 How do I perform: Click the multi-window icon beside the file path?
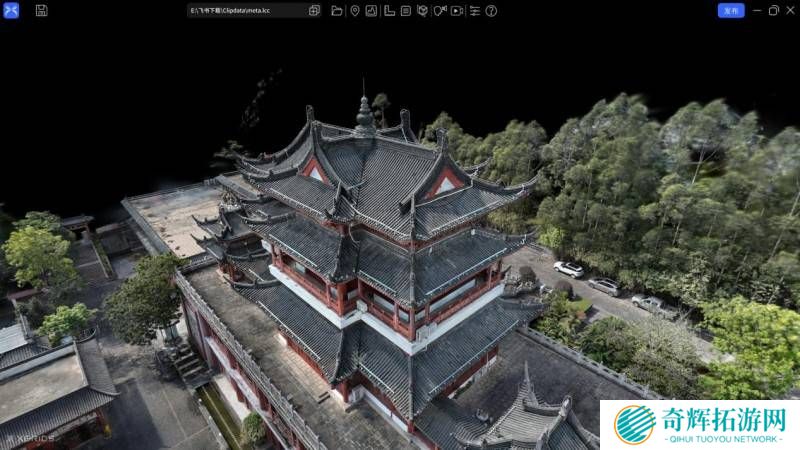click(x=314, y=10)
